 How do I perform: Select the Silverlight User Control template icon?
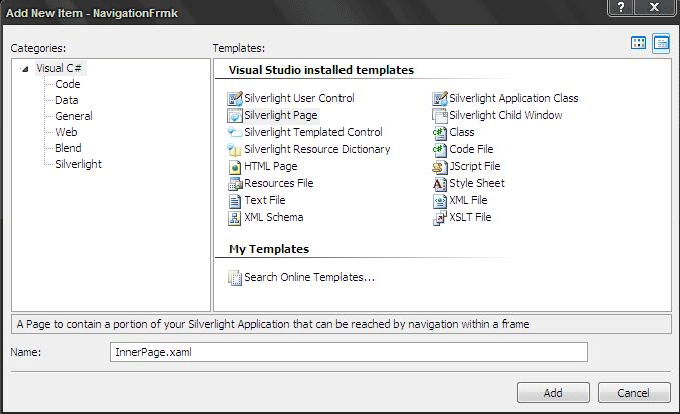[x=235, y=99]
